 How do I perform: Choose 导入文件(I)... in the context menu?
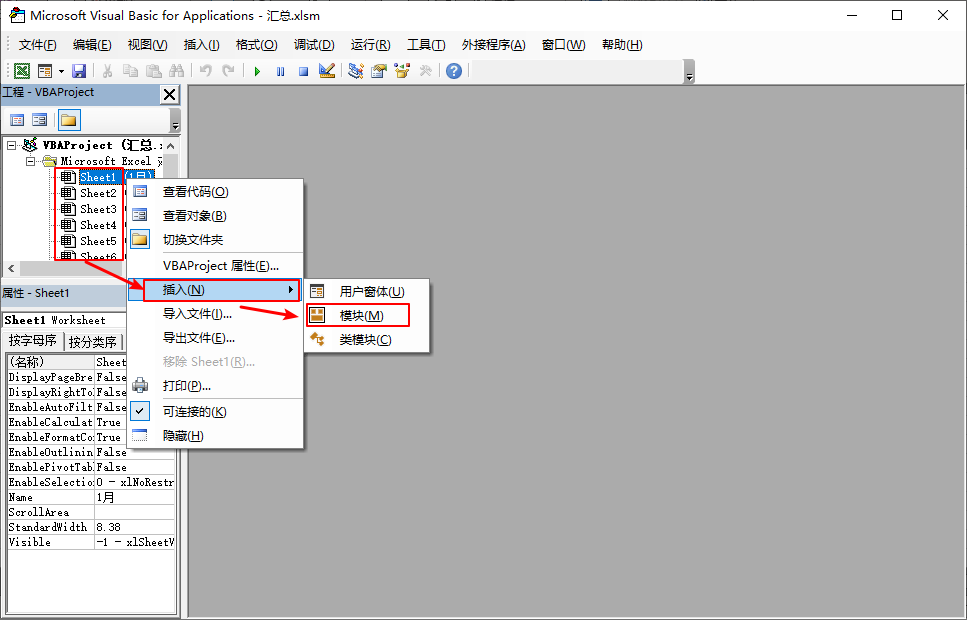click(x=215, y=314)
